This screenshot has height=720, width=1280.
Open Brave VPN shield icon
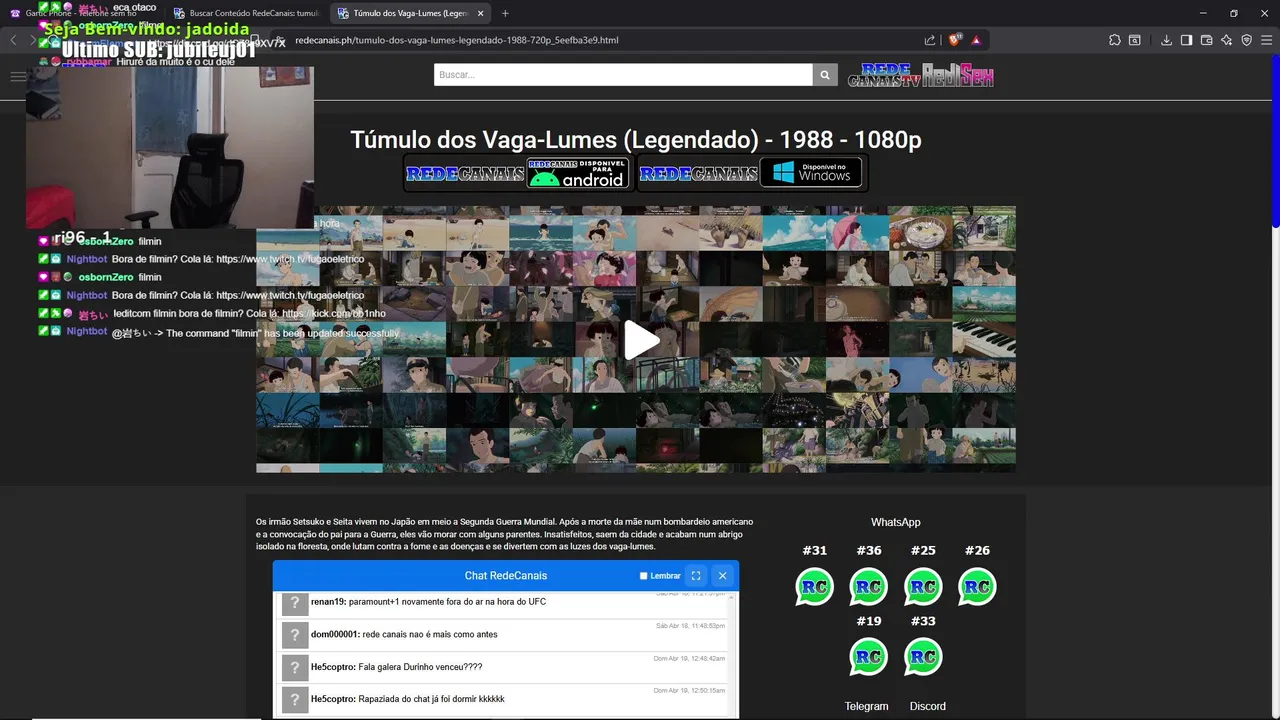point(1246,40)
